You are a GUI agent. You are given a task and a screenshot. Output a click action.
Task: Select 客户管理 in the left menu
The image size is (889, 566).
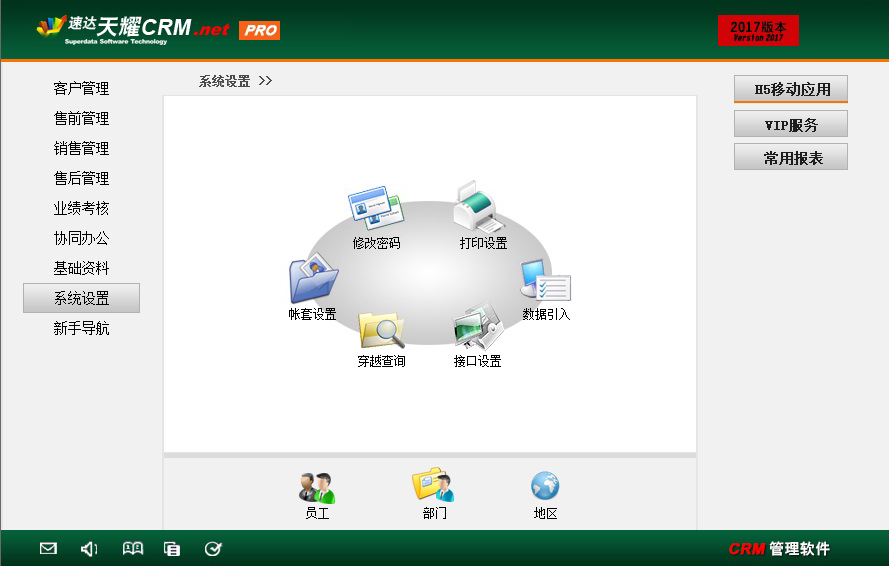(x=81, y=88)
